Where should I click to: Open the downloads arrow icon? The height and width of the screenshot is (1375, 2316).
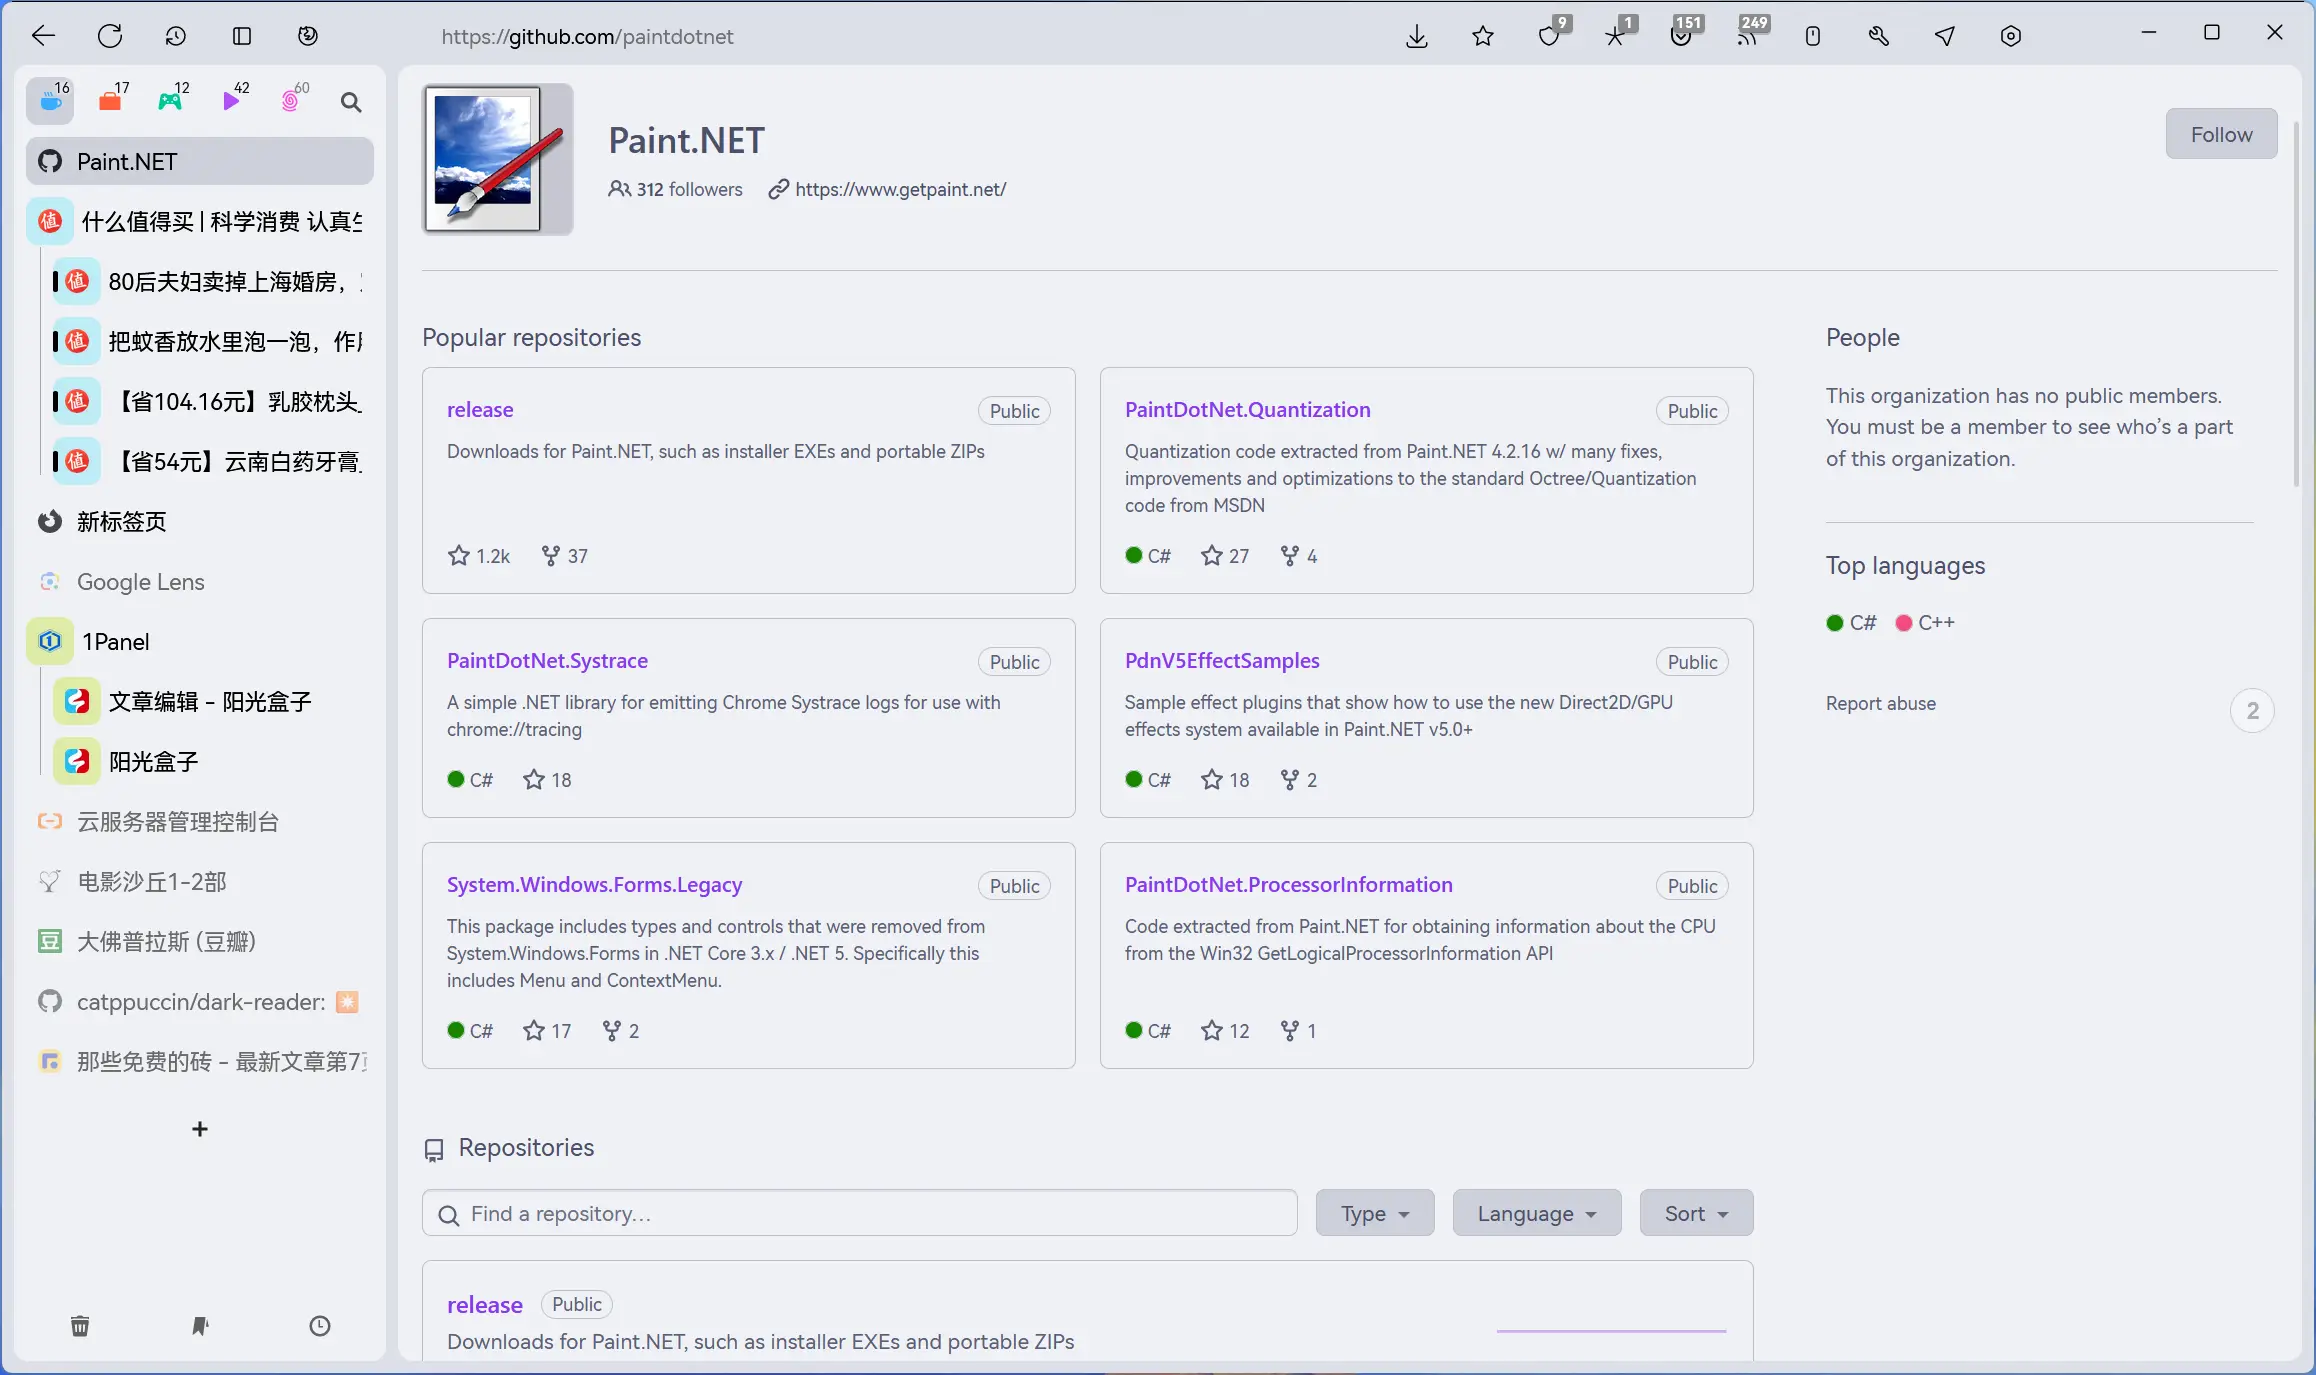click(x=1417, y=36)
